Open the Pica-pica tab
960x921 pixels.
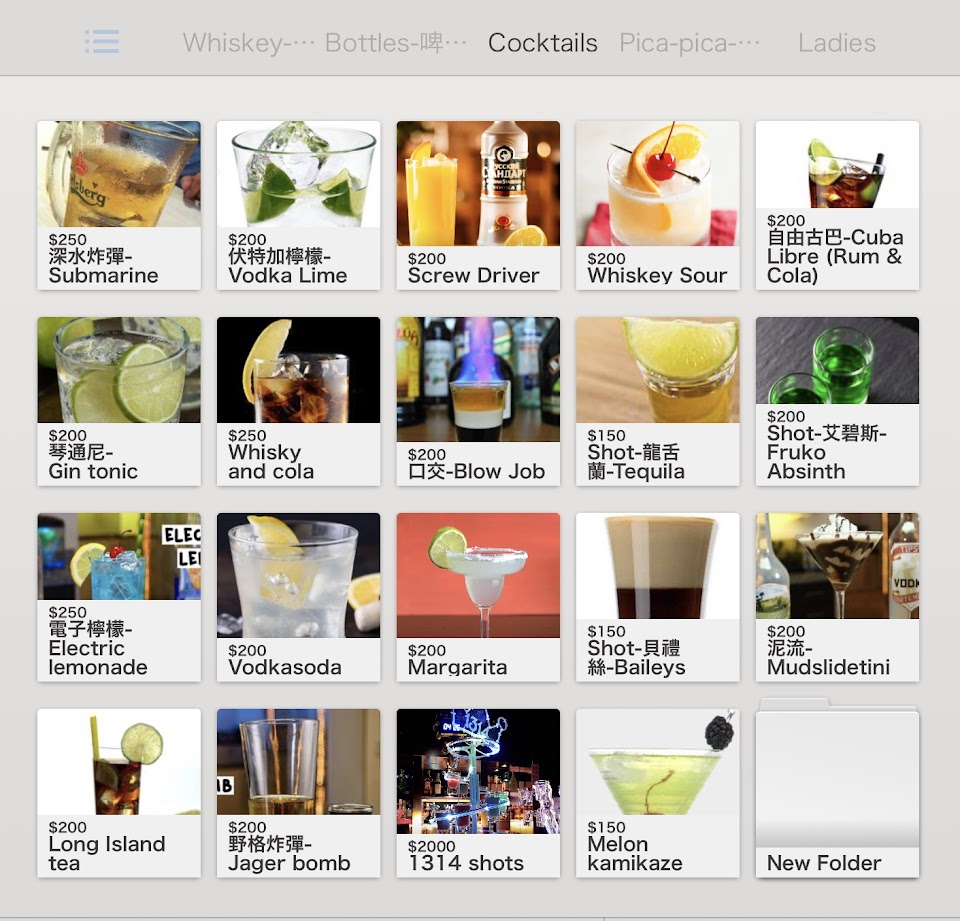689,43
